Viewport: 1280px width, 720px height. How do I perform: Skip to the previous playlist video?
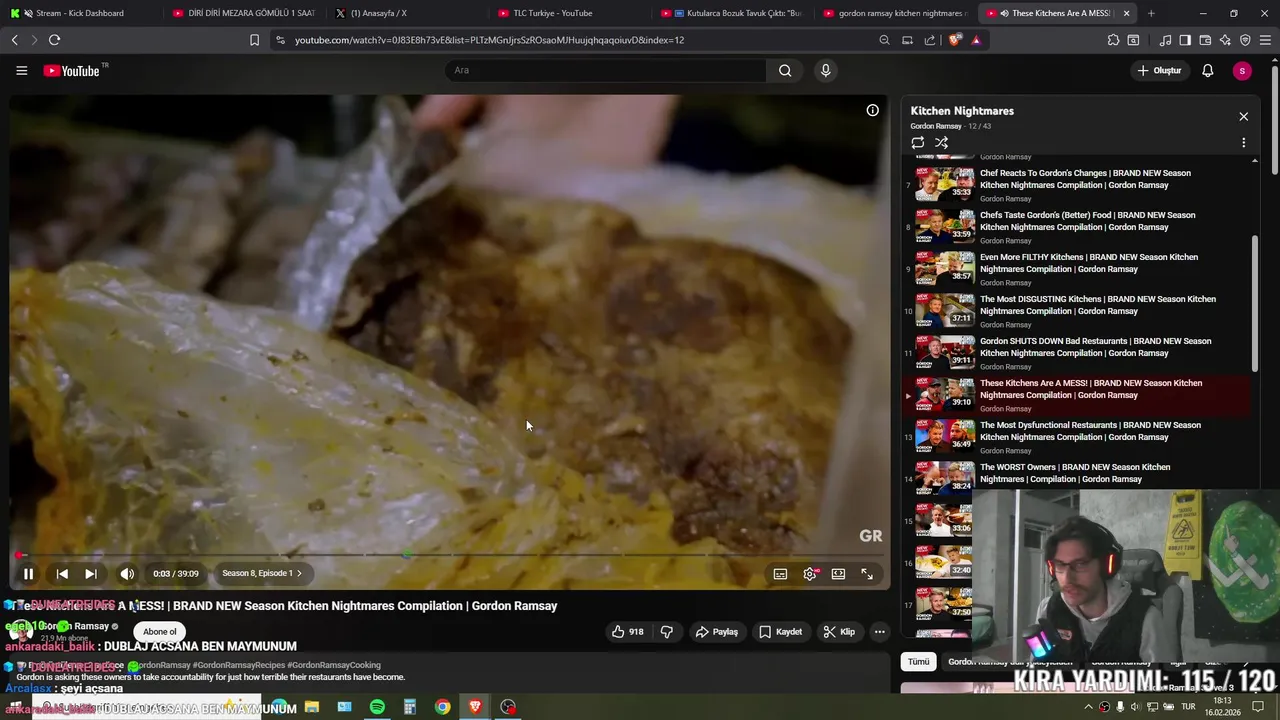(62, 574)
